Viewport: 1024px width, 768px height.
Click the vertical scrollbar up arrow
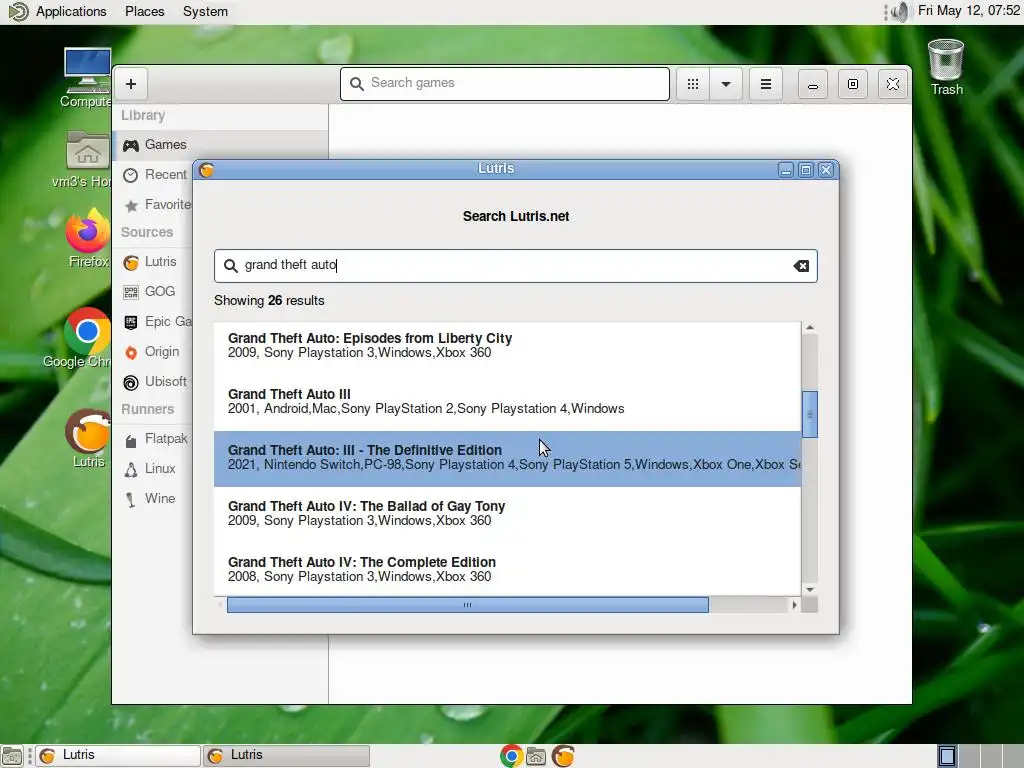point(810,327)
